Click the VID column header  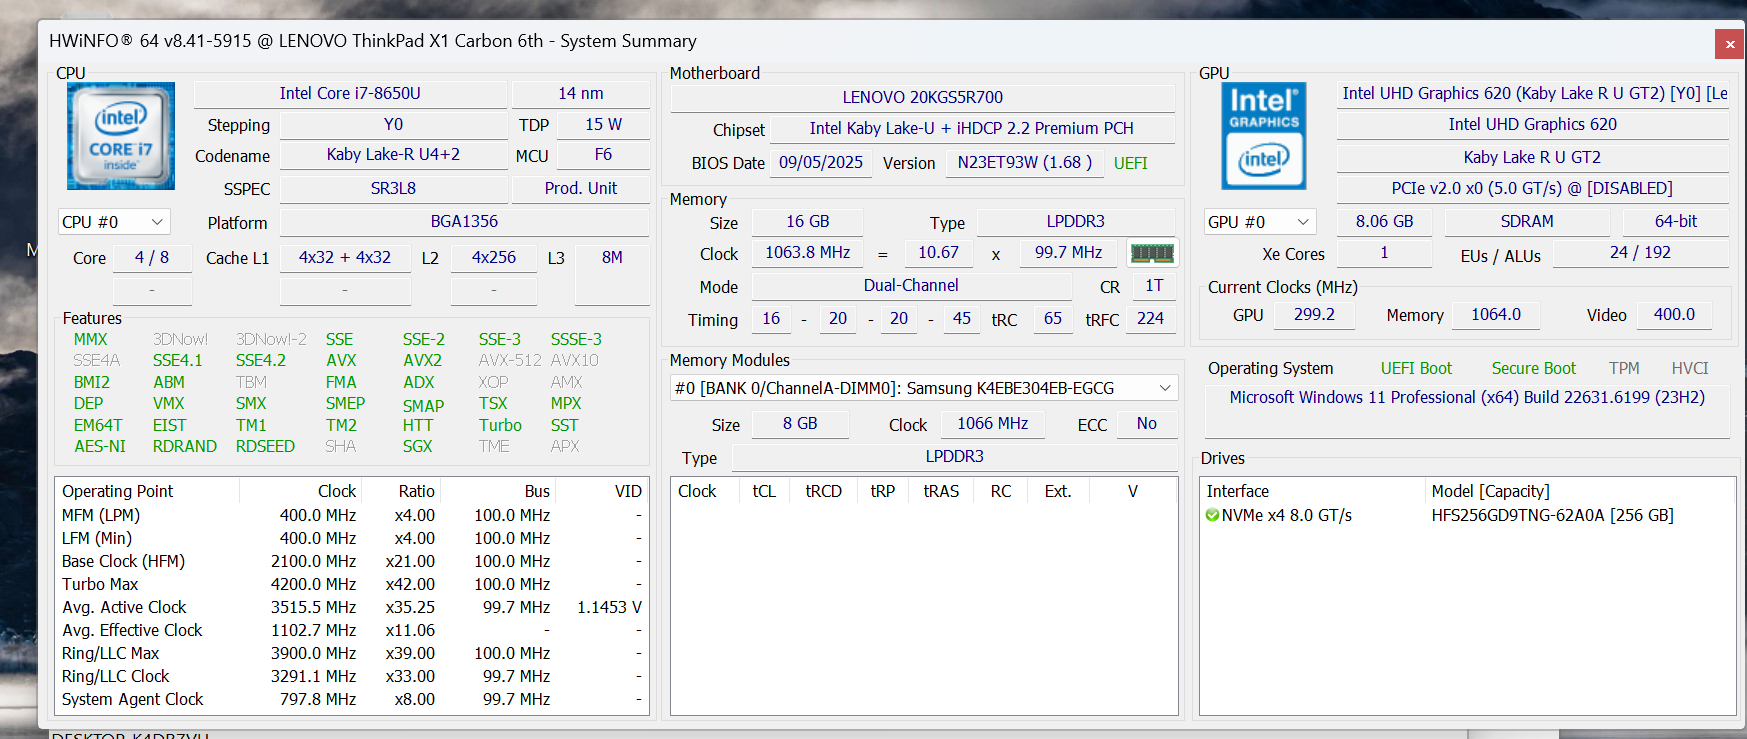coord(602,491)
